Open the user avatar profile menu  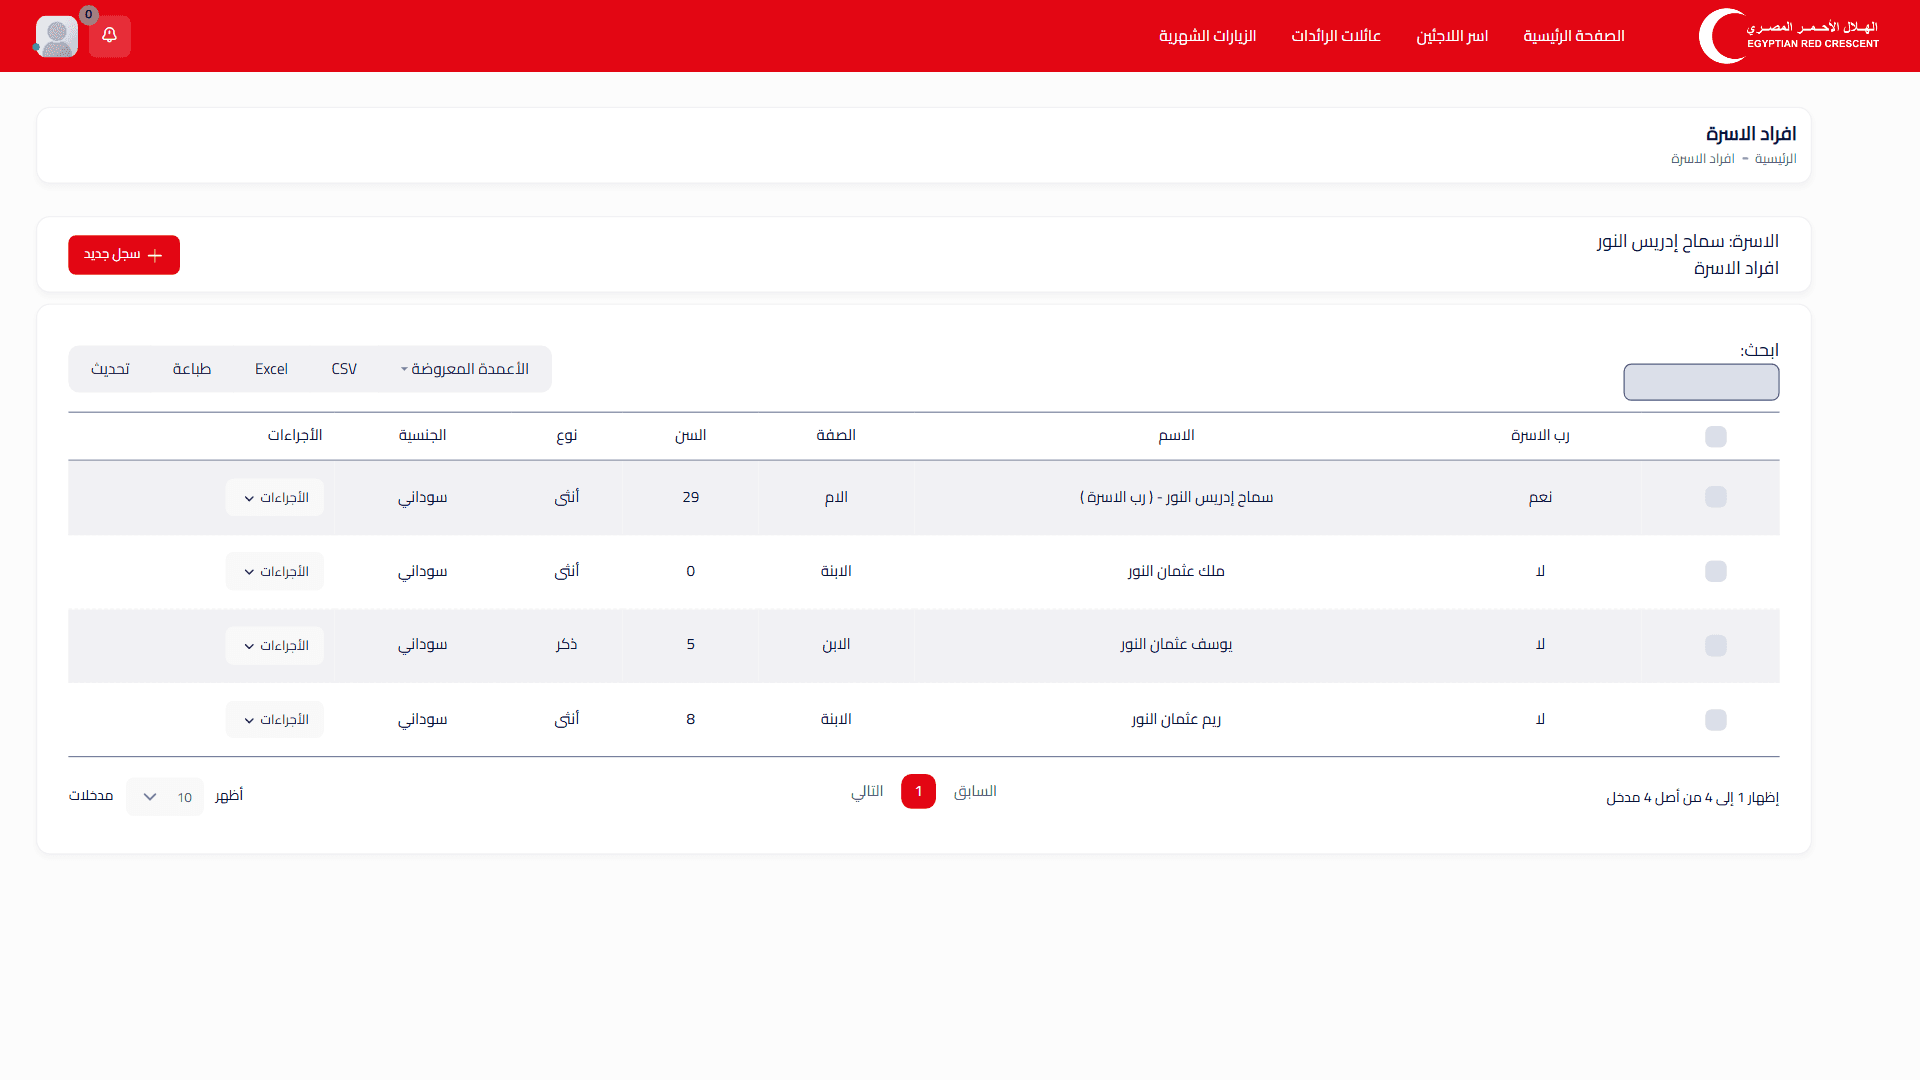pos(57,36)
